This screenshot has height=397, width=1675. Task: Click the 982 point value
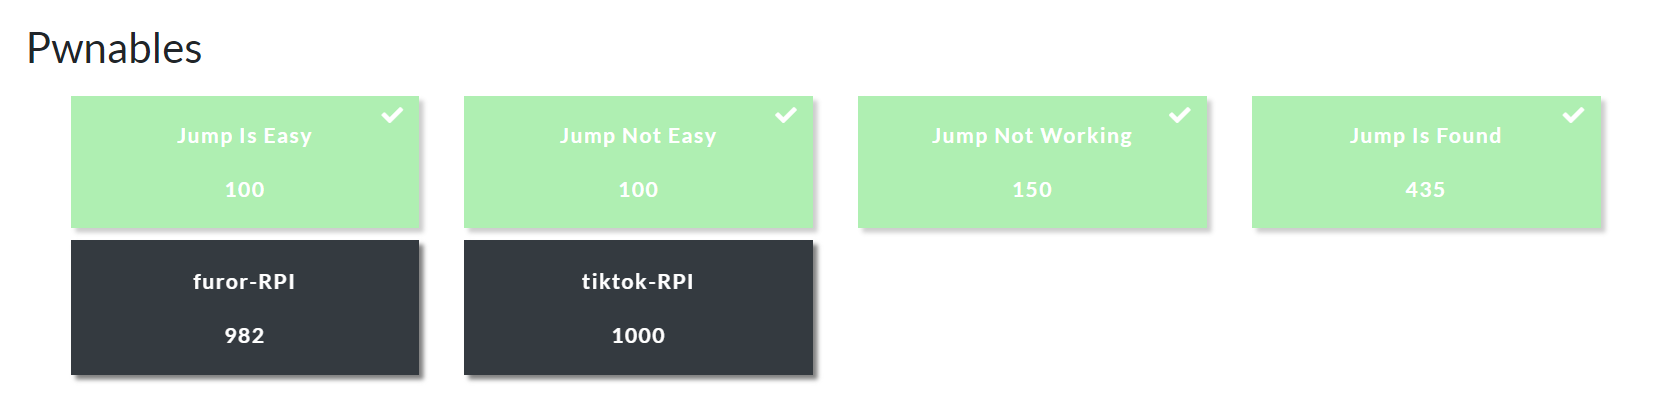tap(245, 336)
